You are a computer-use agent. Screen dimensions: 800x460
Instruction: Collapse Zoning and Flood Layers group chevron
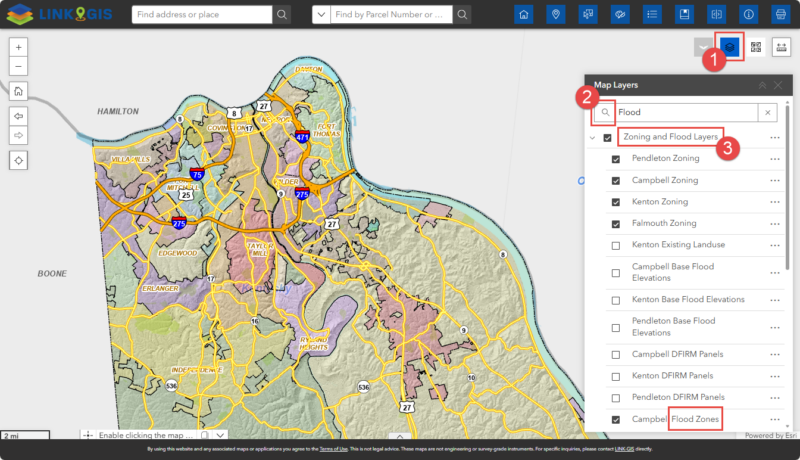(592, 138)
